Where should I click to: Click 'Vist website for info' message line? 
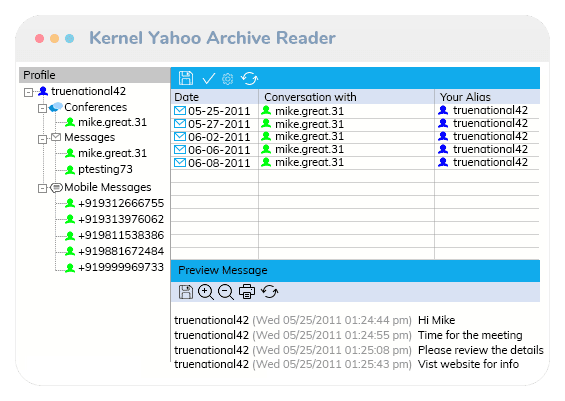click(x=468, y=364)
